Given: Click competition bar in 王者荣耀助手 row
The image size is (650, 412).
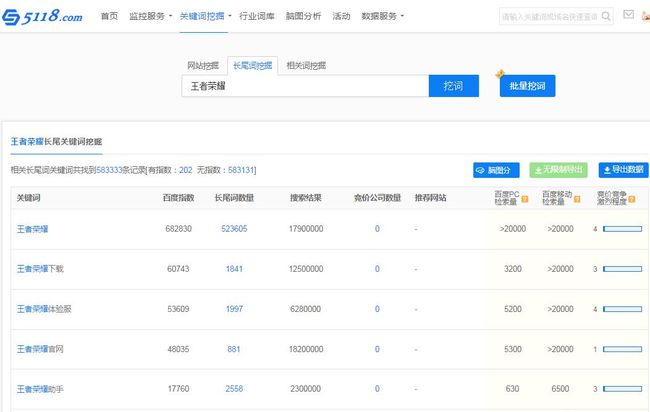Looking at the screenshot, I should [x=622, y=389].
